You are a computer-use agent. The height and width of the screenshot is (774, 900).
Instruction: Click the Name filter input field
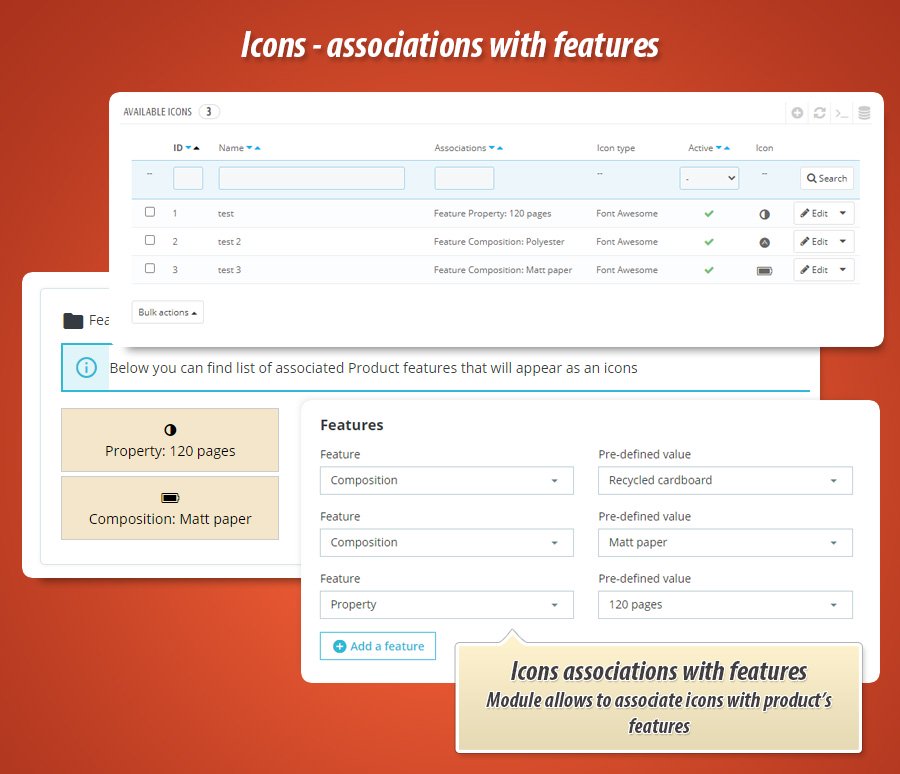311,178
